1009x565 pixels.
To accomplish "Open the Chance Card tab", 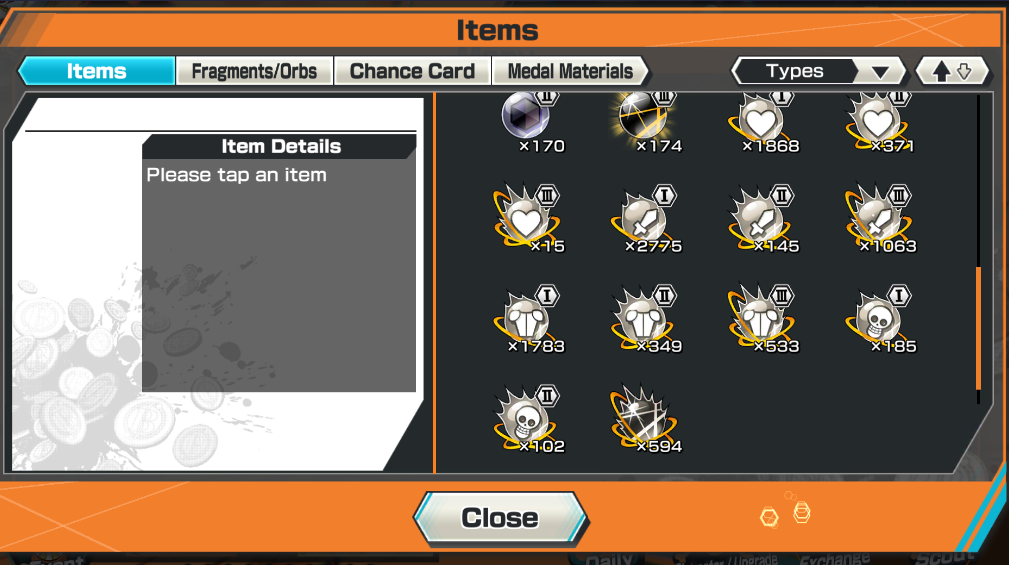I will (412, 71).
